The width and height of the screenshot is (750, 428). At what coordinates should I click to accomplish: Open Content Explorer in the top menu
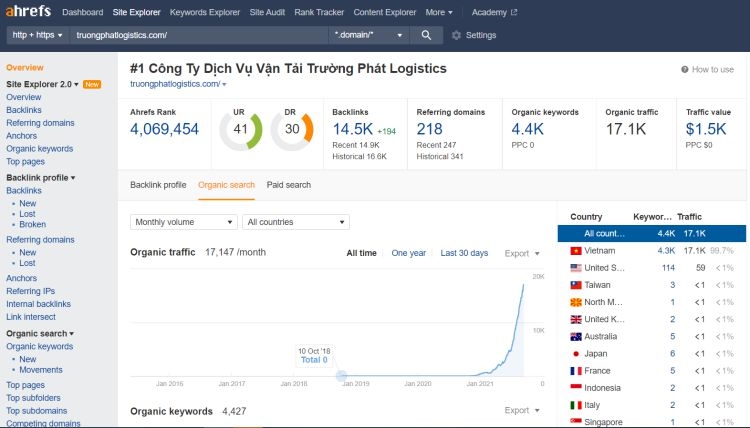coord(385,12)
